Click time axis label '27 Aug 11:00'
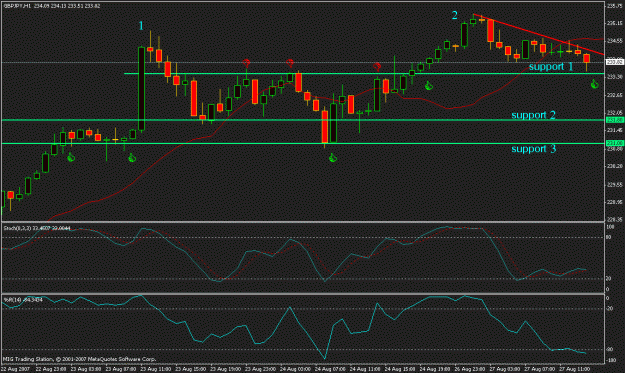Image resolution: width=625 pixels, height=373 pixels. tap(574, 369)
